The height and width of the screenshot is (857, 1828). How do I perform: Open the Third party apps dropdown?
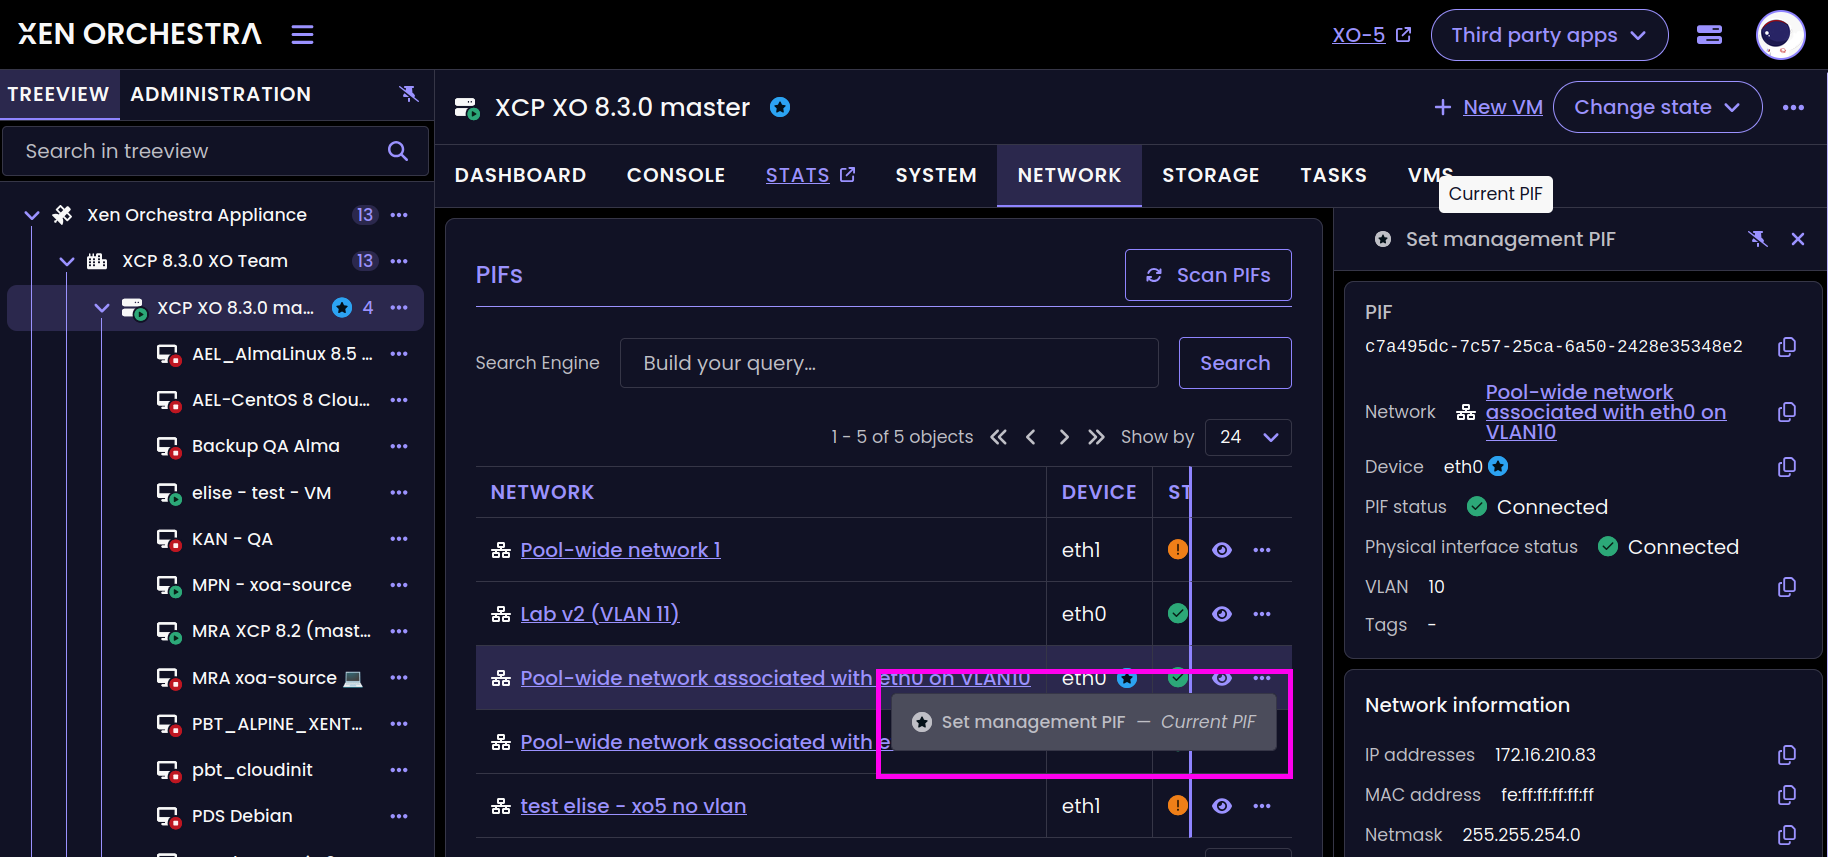pos(1549,35)
